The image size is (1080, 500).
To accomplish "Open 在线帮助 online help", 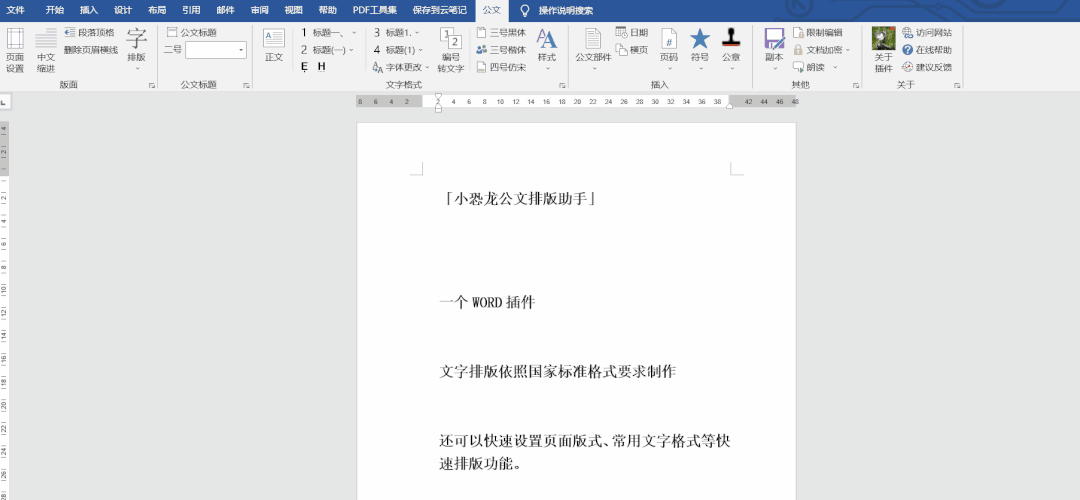I will pos(927,50).
